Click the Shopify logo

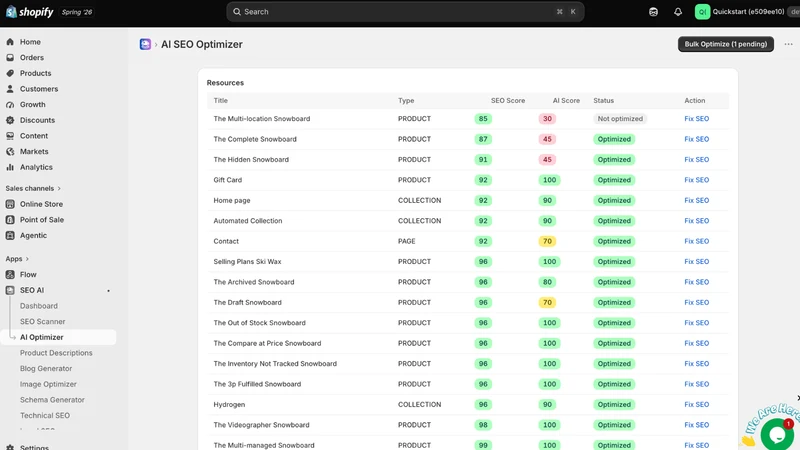point(30,12)
